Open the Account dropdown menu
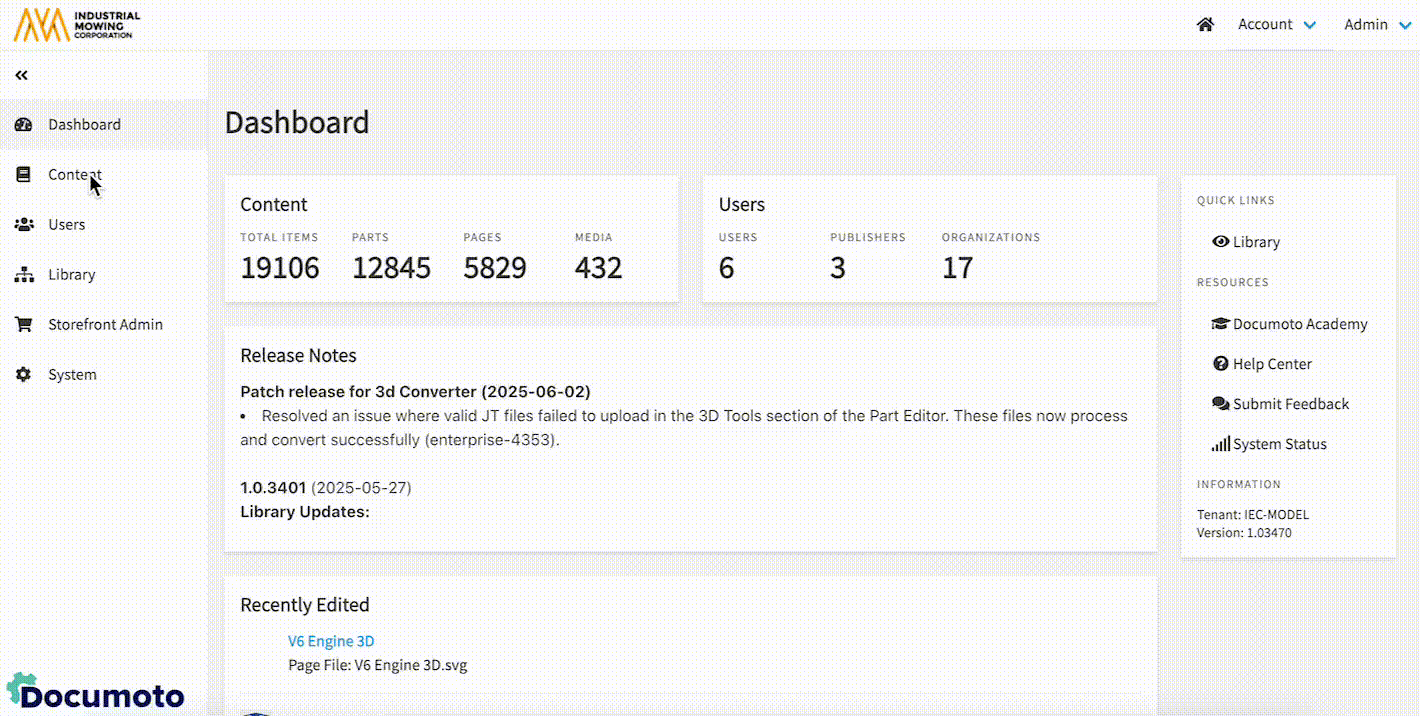 click(1276, 25)
